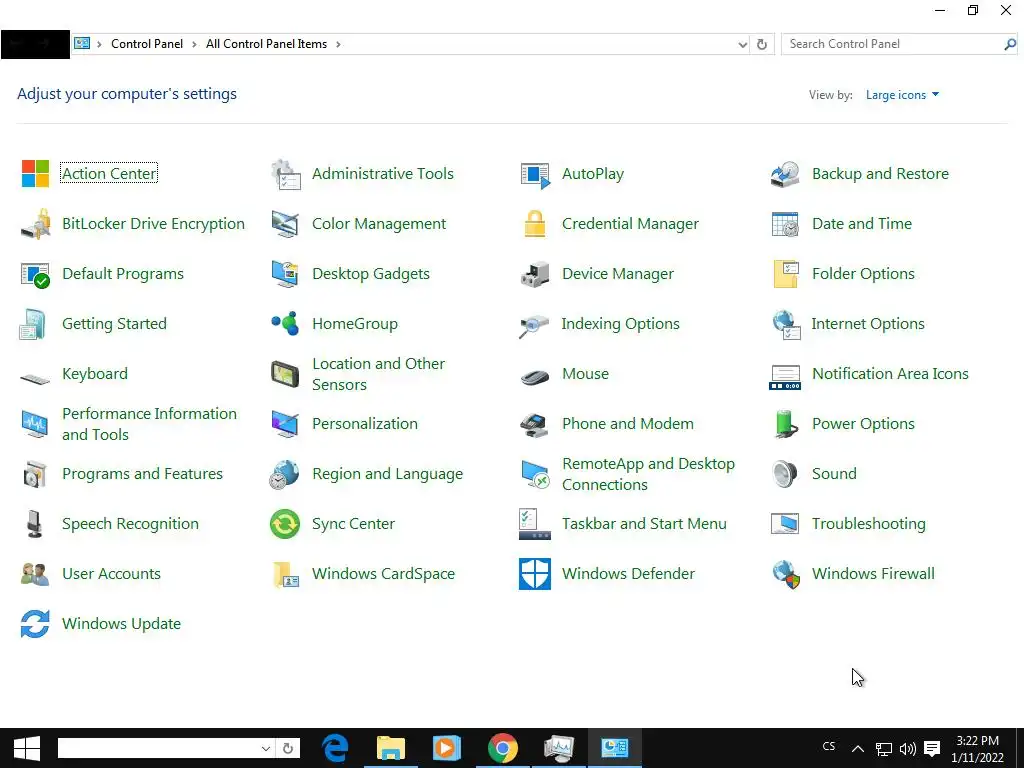Image resolution: width=1024 pixels, height=768 pixels.
Task: Click the Sync Center green icon
Action: (x=285, y=524)
